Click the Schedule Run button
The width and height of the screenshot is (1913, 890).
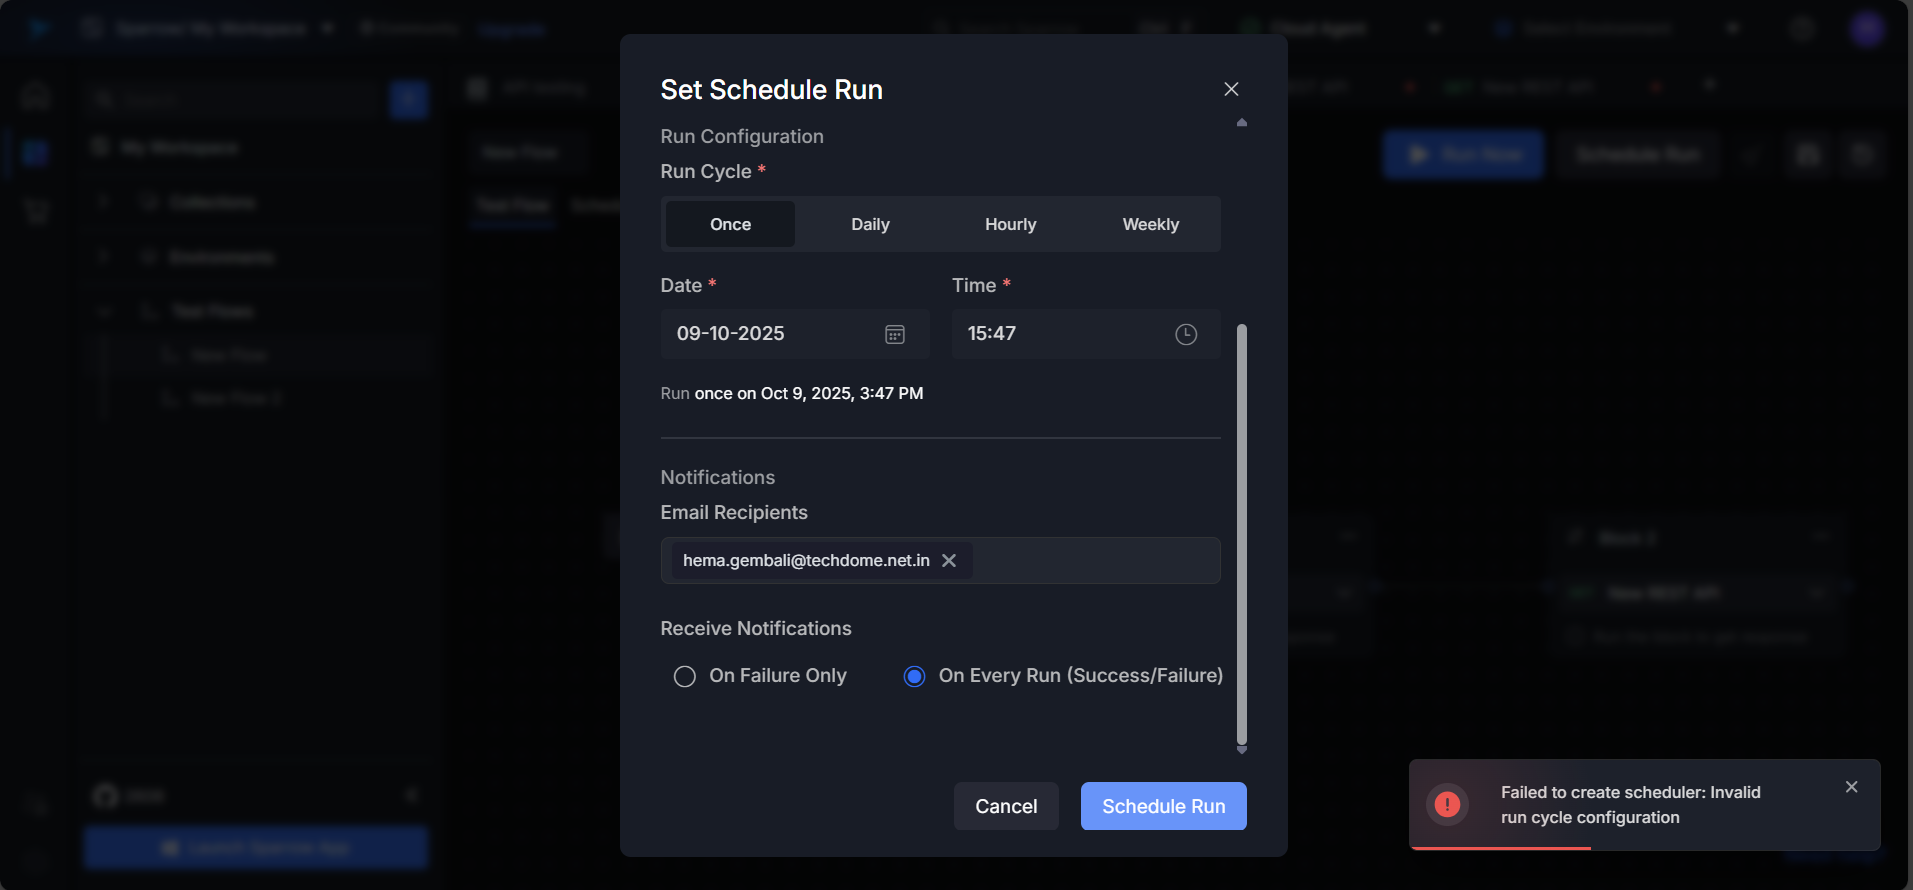point(1163,806)
